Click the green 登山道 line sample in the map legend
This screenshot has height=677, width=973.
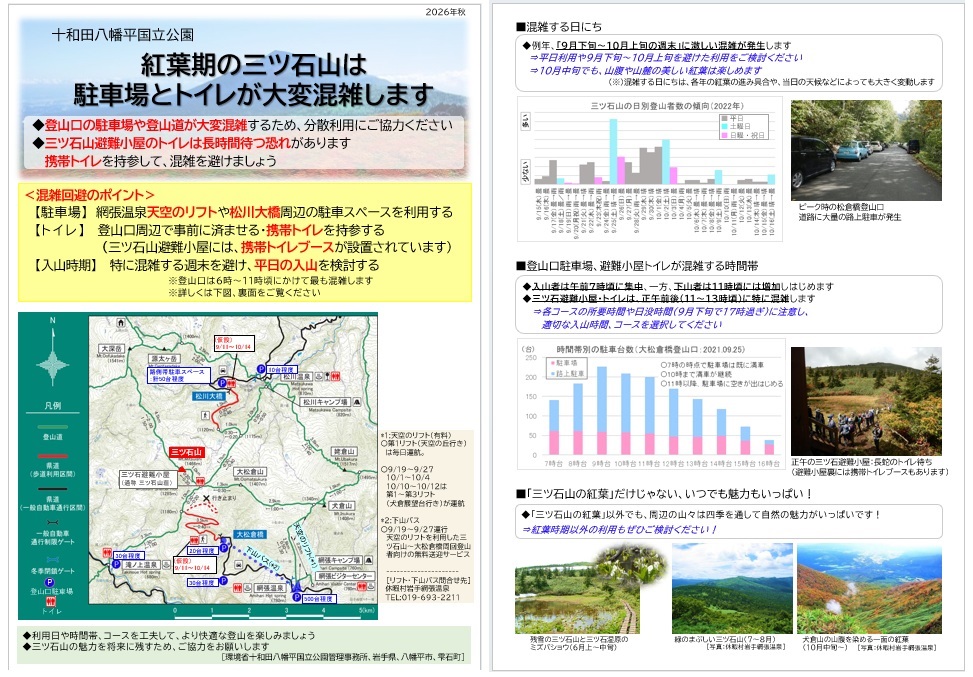click(x=53, y=427)
